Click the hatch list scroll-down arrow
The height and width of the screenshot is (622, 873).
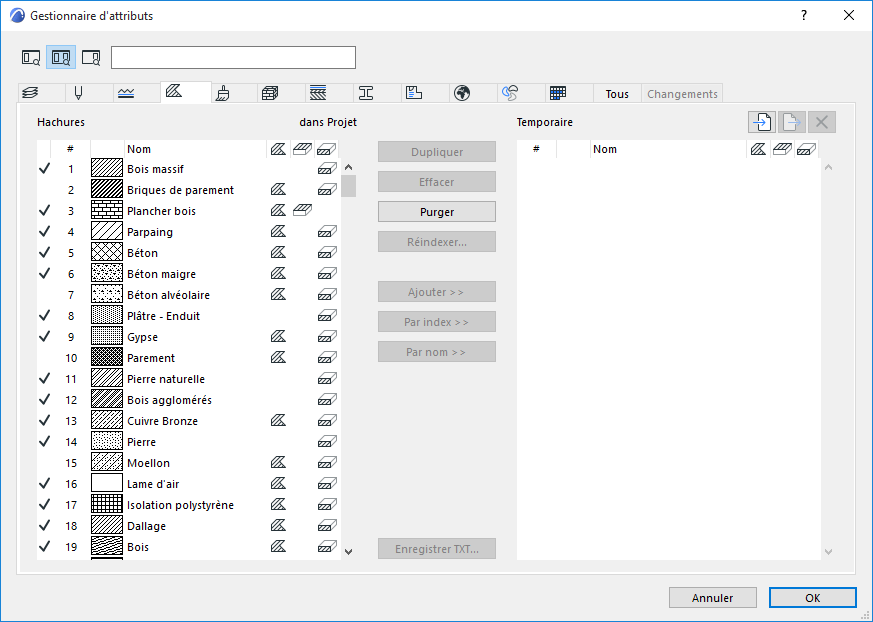(348, 551)
